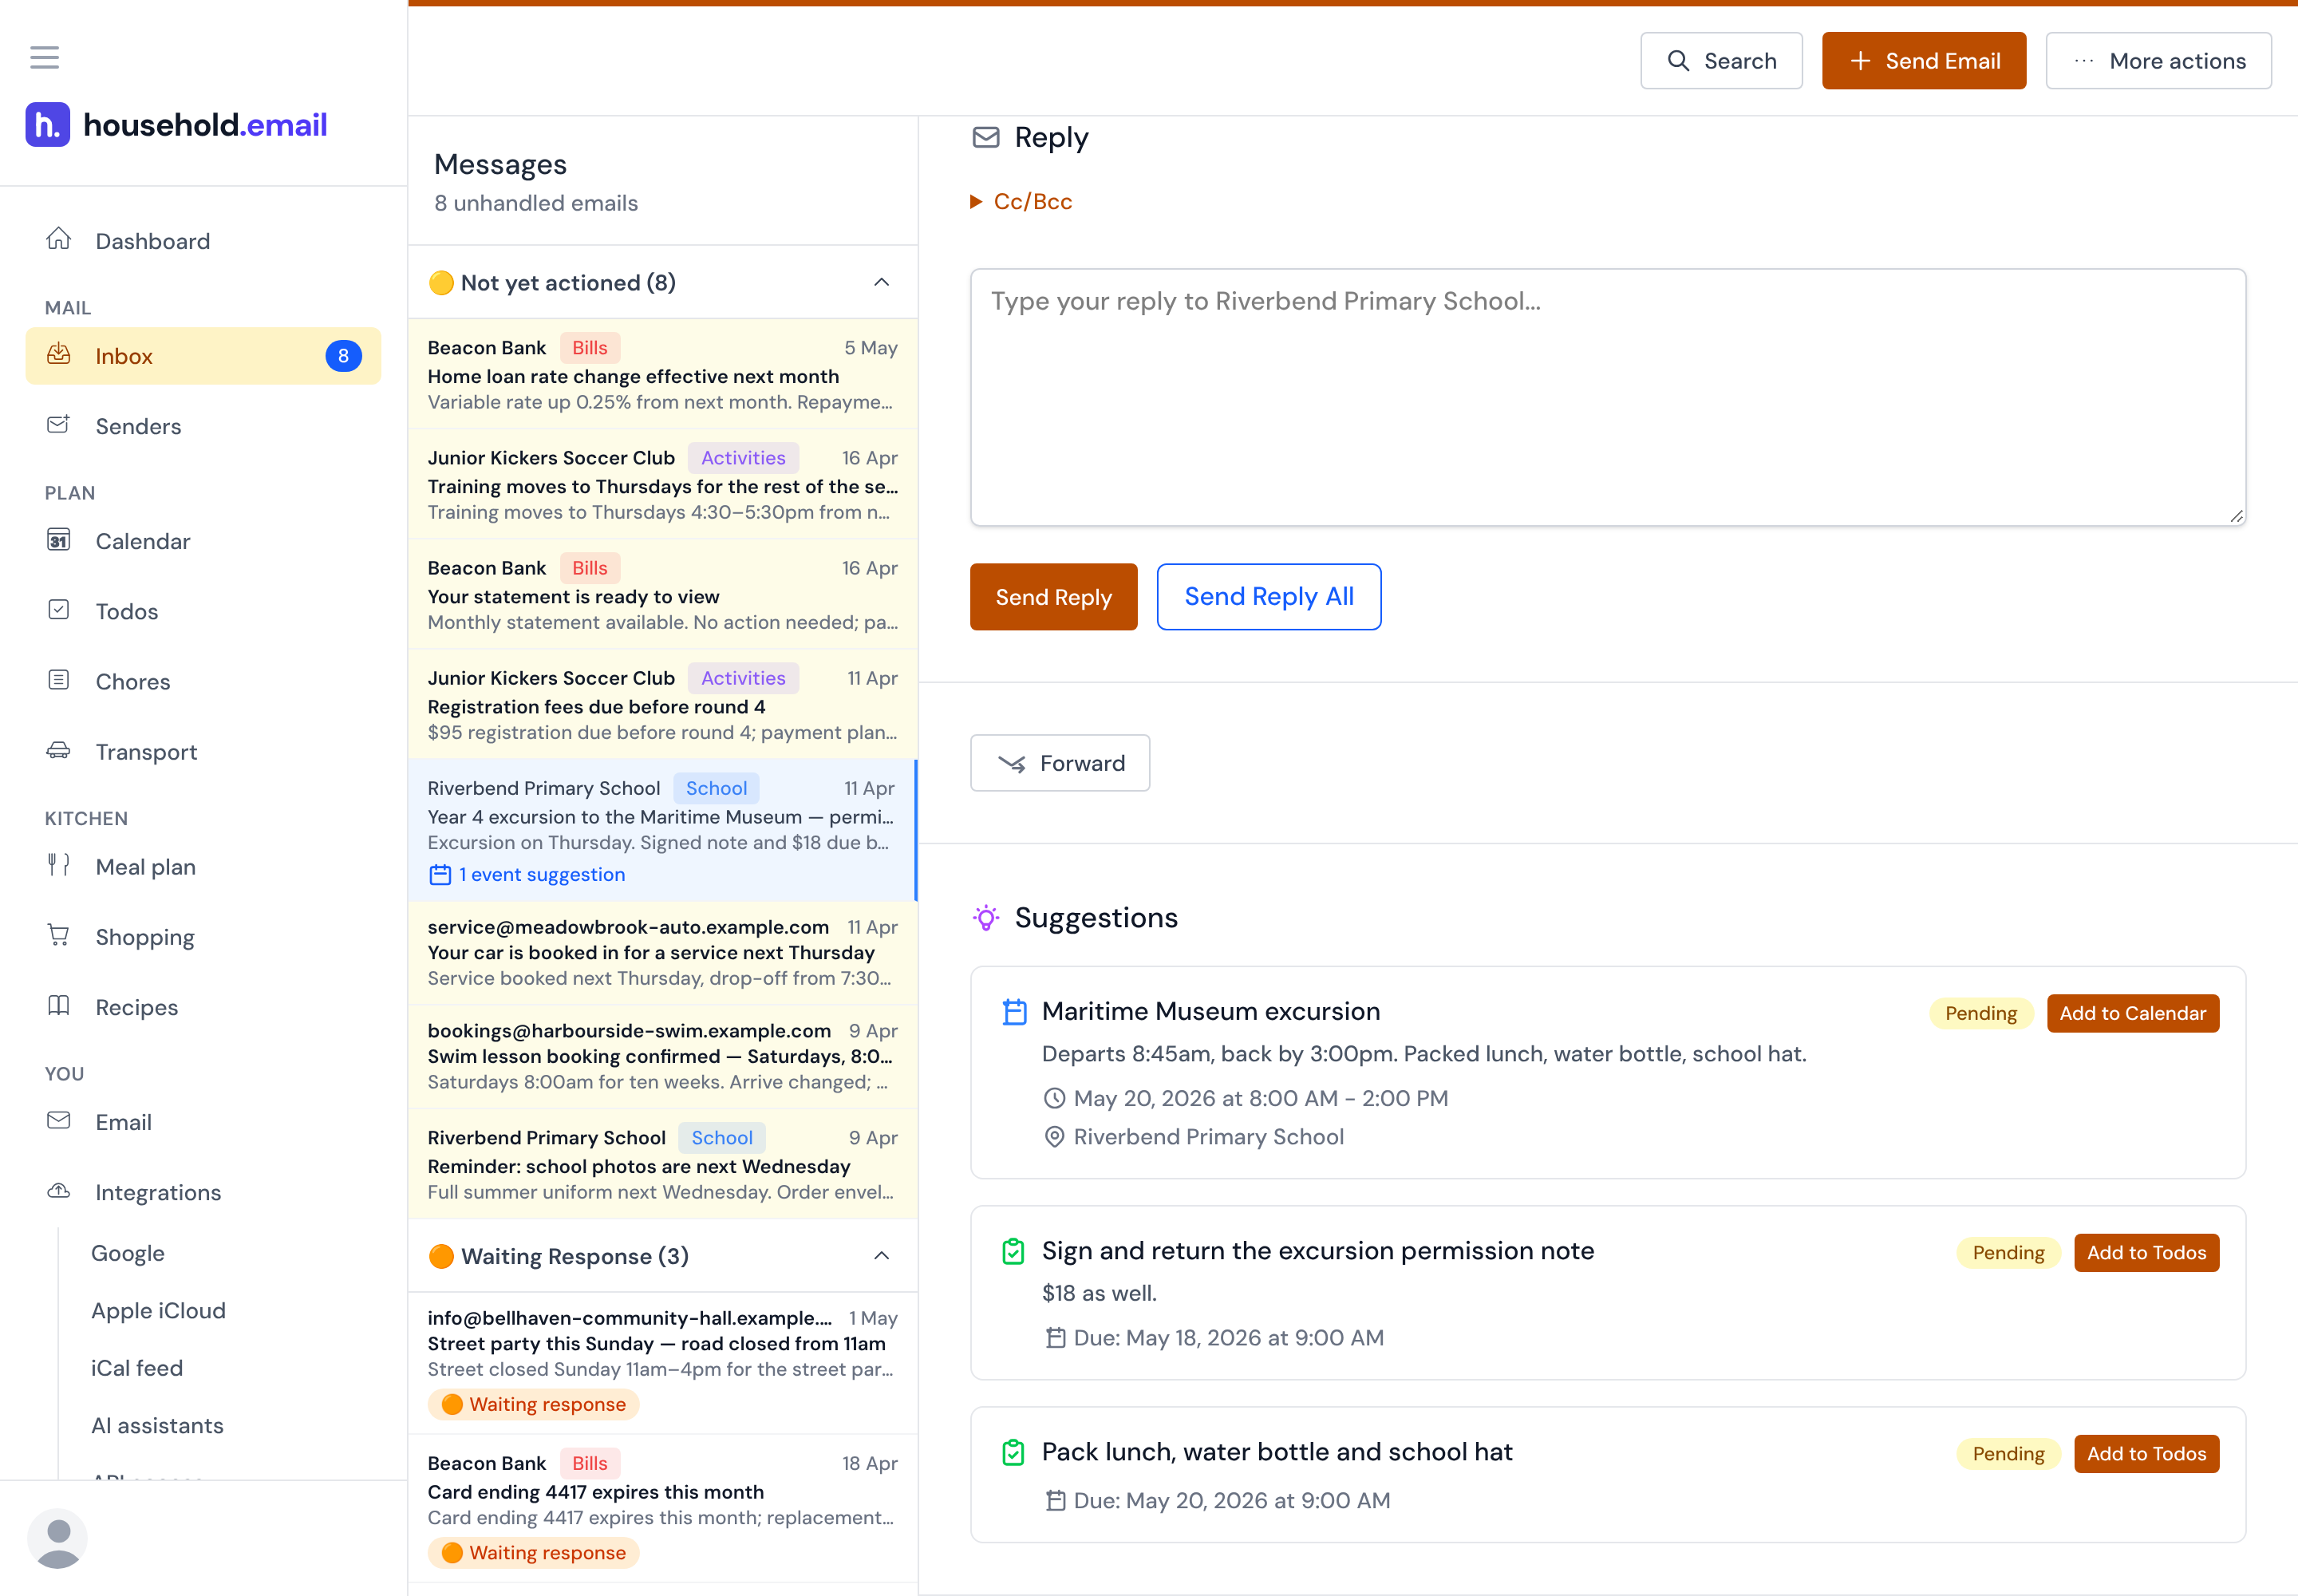This screenshot has width=2298, height=1596.
Task: Click the Send Reply button
Action: (1053, 597)
